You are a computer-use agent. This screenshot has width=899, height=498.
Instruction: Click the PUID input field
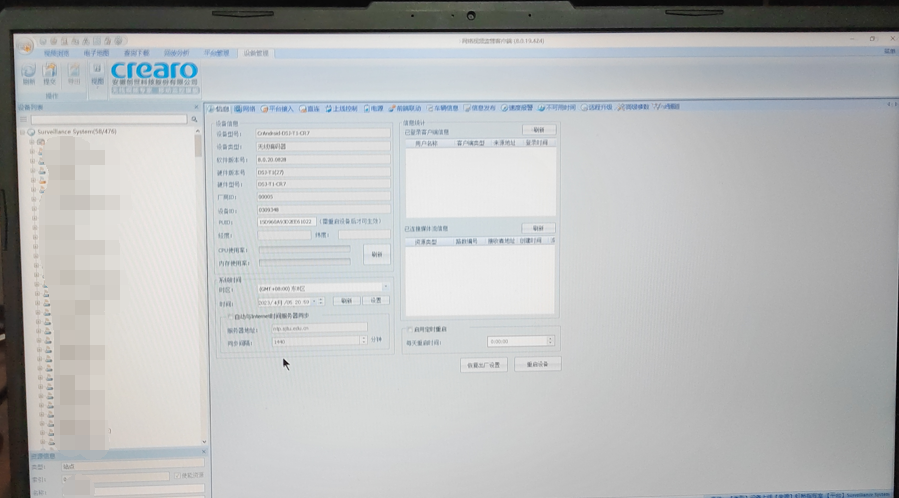click(x=286, y=221)
